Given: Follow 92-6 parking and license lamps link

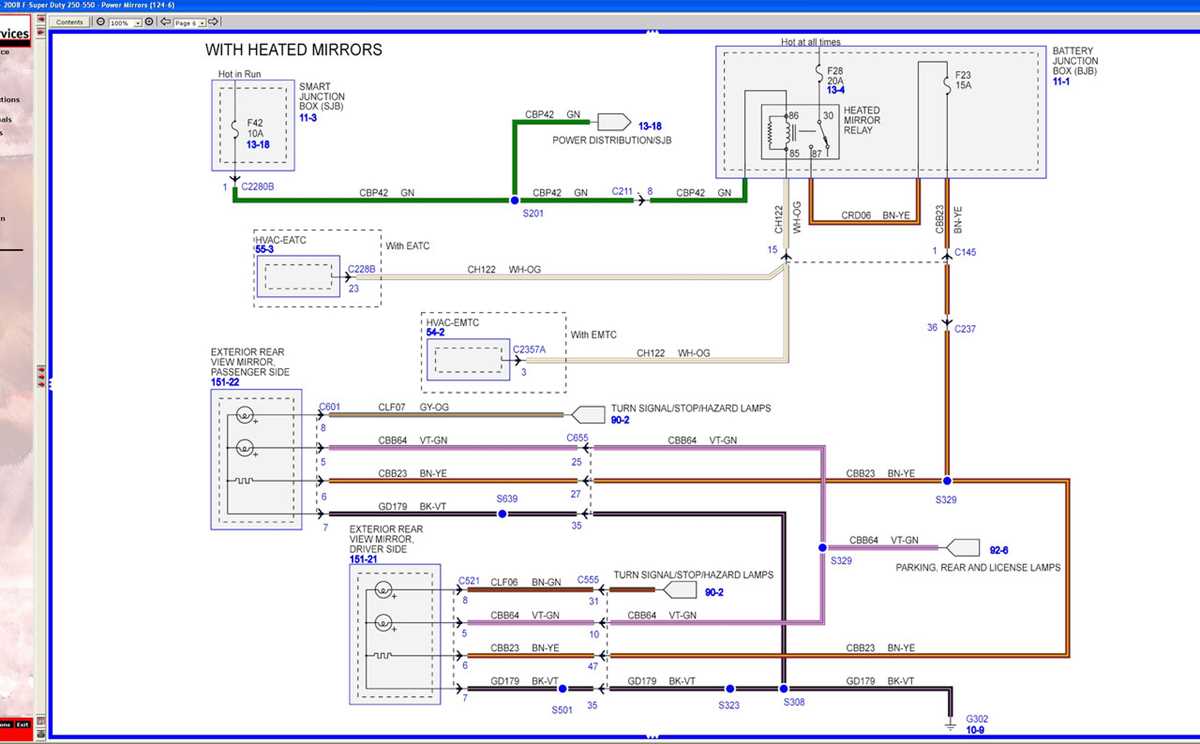Looking at the screenshot, I should [x=998, y=550].
